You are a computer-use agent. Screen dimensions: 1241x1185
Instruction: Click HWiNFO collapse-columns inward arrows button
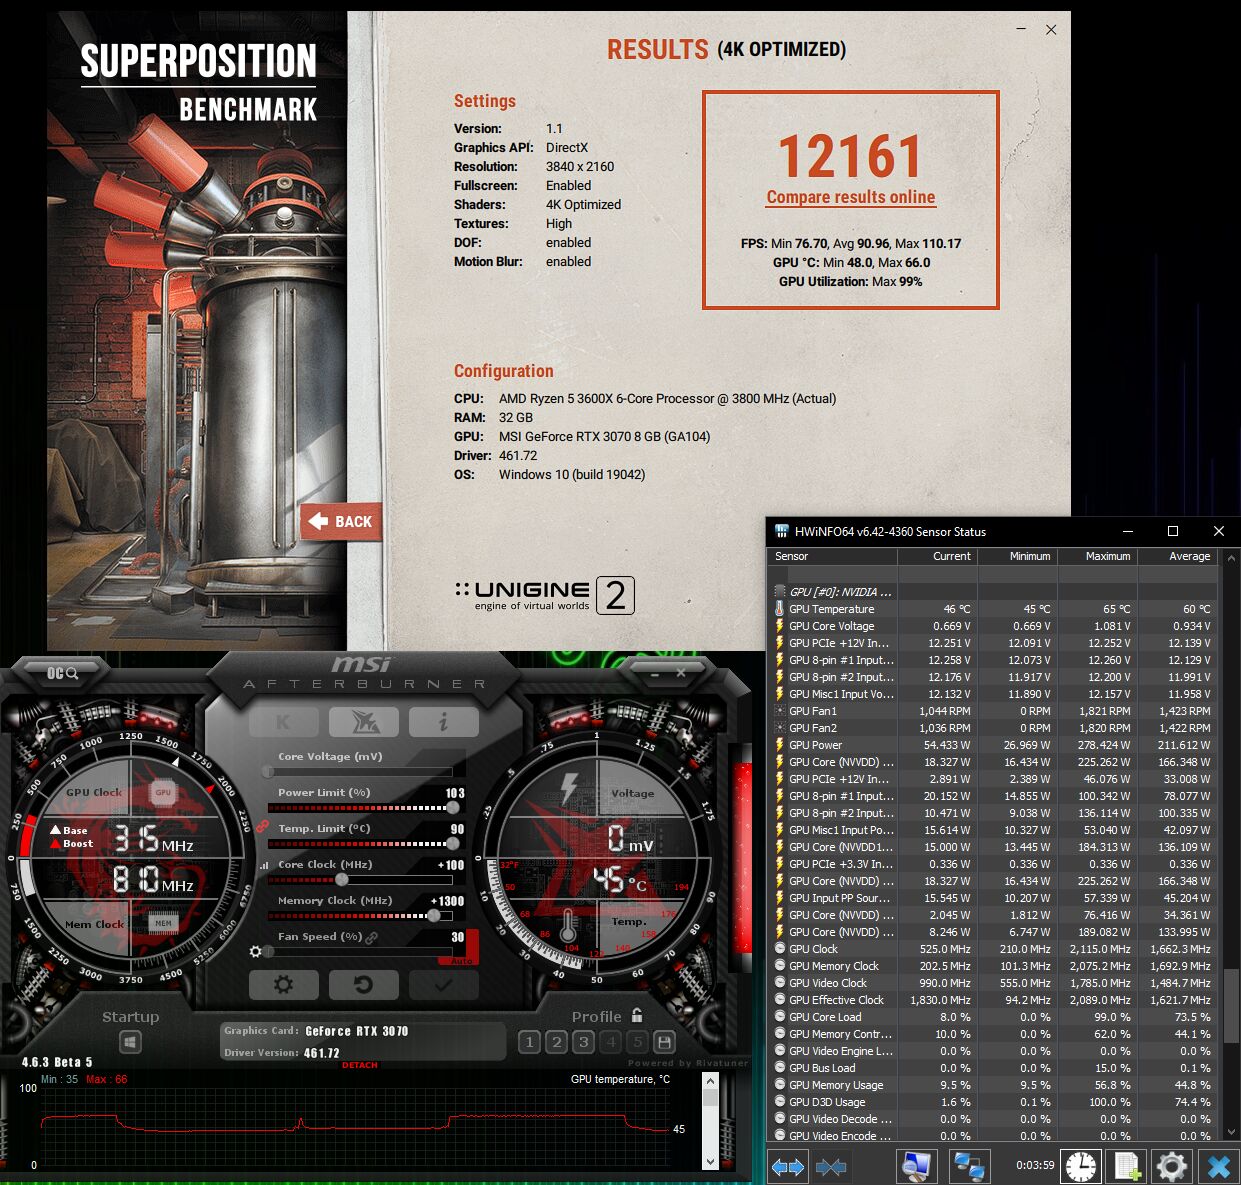(x=831, y=1166)
